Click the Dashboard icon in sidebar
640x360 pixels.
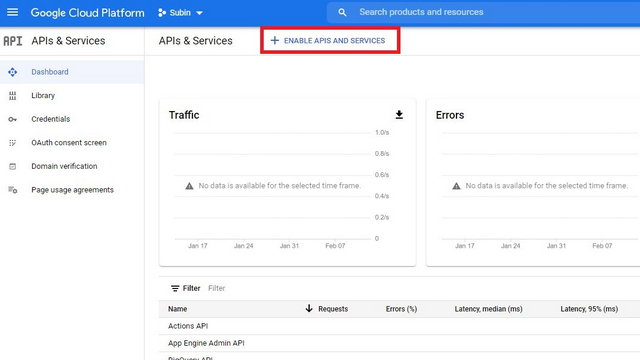coord(13,72)
